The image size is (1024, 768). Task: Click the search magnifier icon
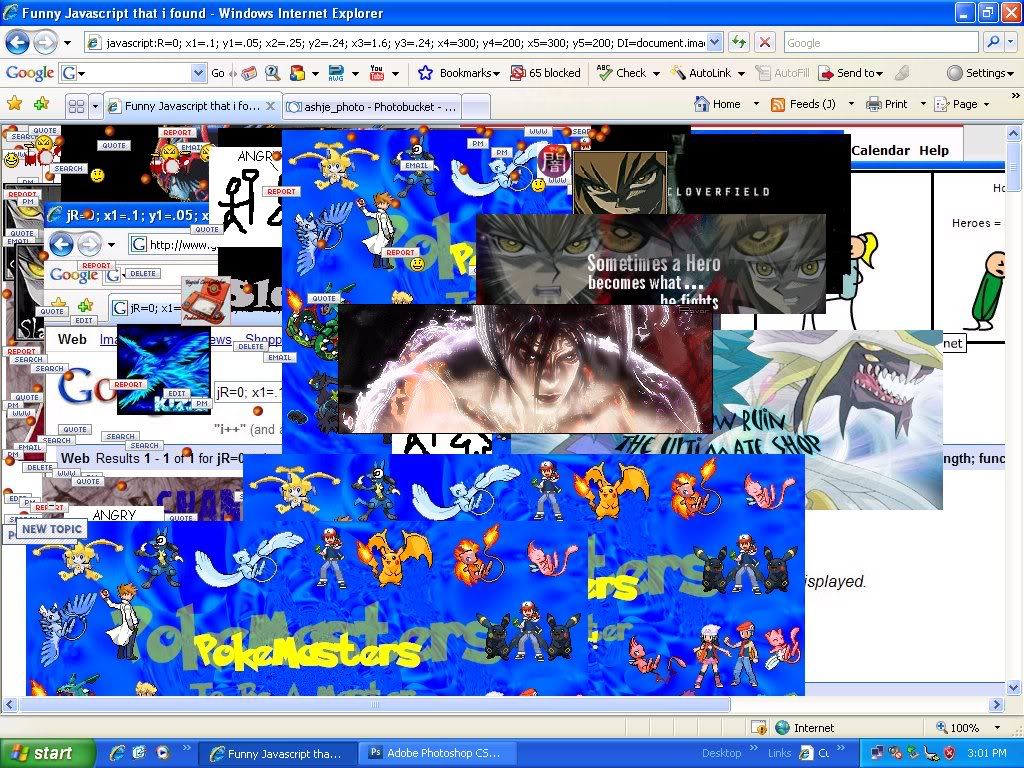pos(991,42)
